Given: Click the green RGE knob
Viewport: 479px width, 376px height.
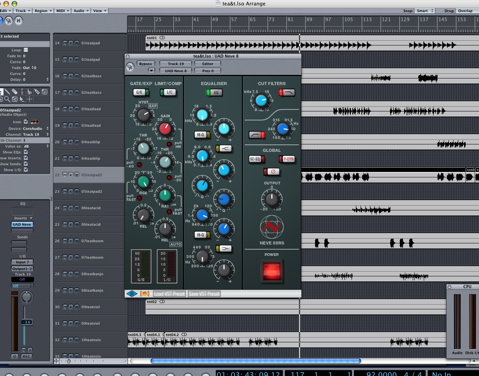Looking at the screenshot, I should pyautogui.click(x=143, y=182).
